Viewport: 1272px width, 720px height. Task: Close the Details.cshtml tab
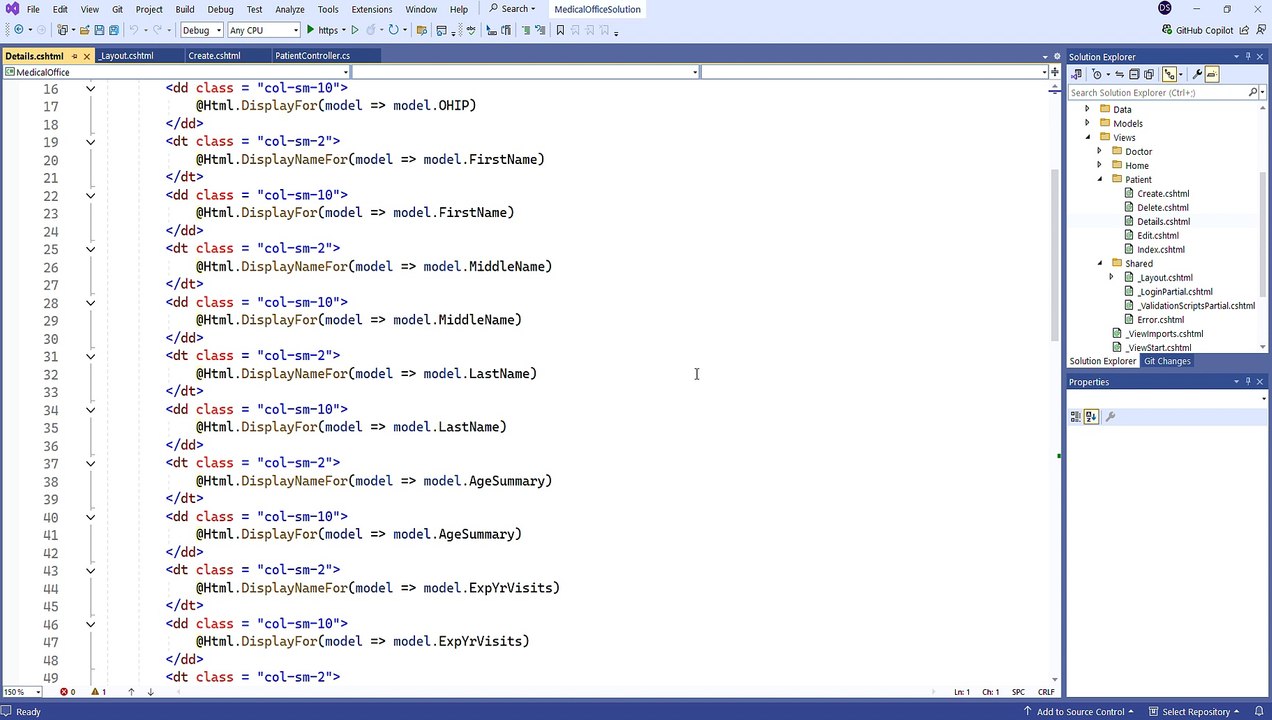pyautogui.click(x=87, y=56)
